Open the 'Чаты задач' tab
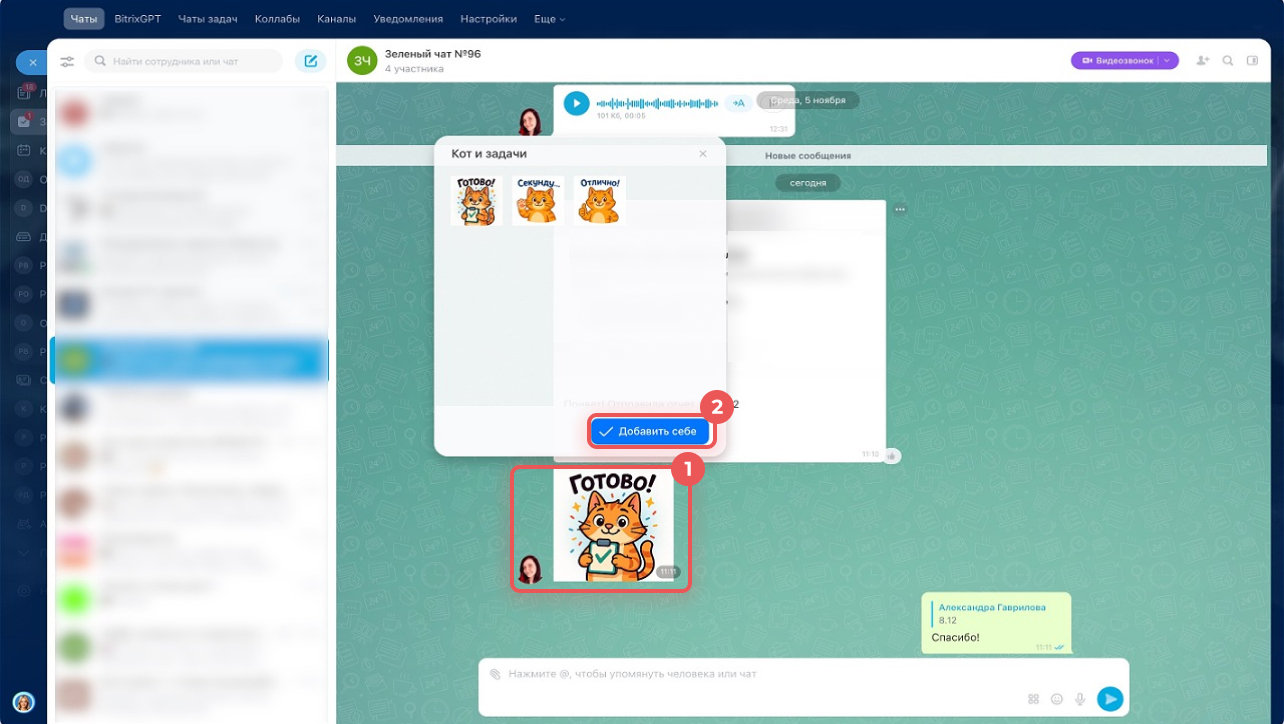 tap(208, 19)
